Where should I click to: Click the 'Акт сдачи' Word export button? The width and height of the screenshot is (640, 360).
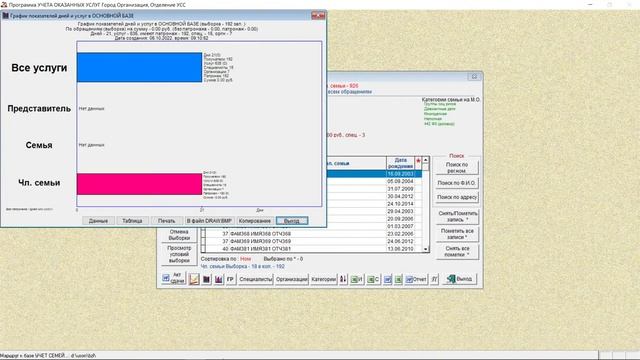point(173,279)
